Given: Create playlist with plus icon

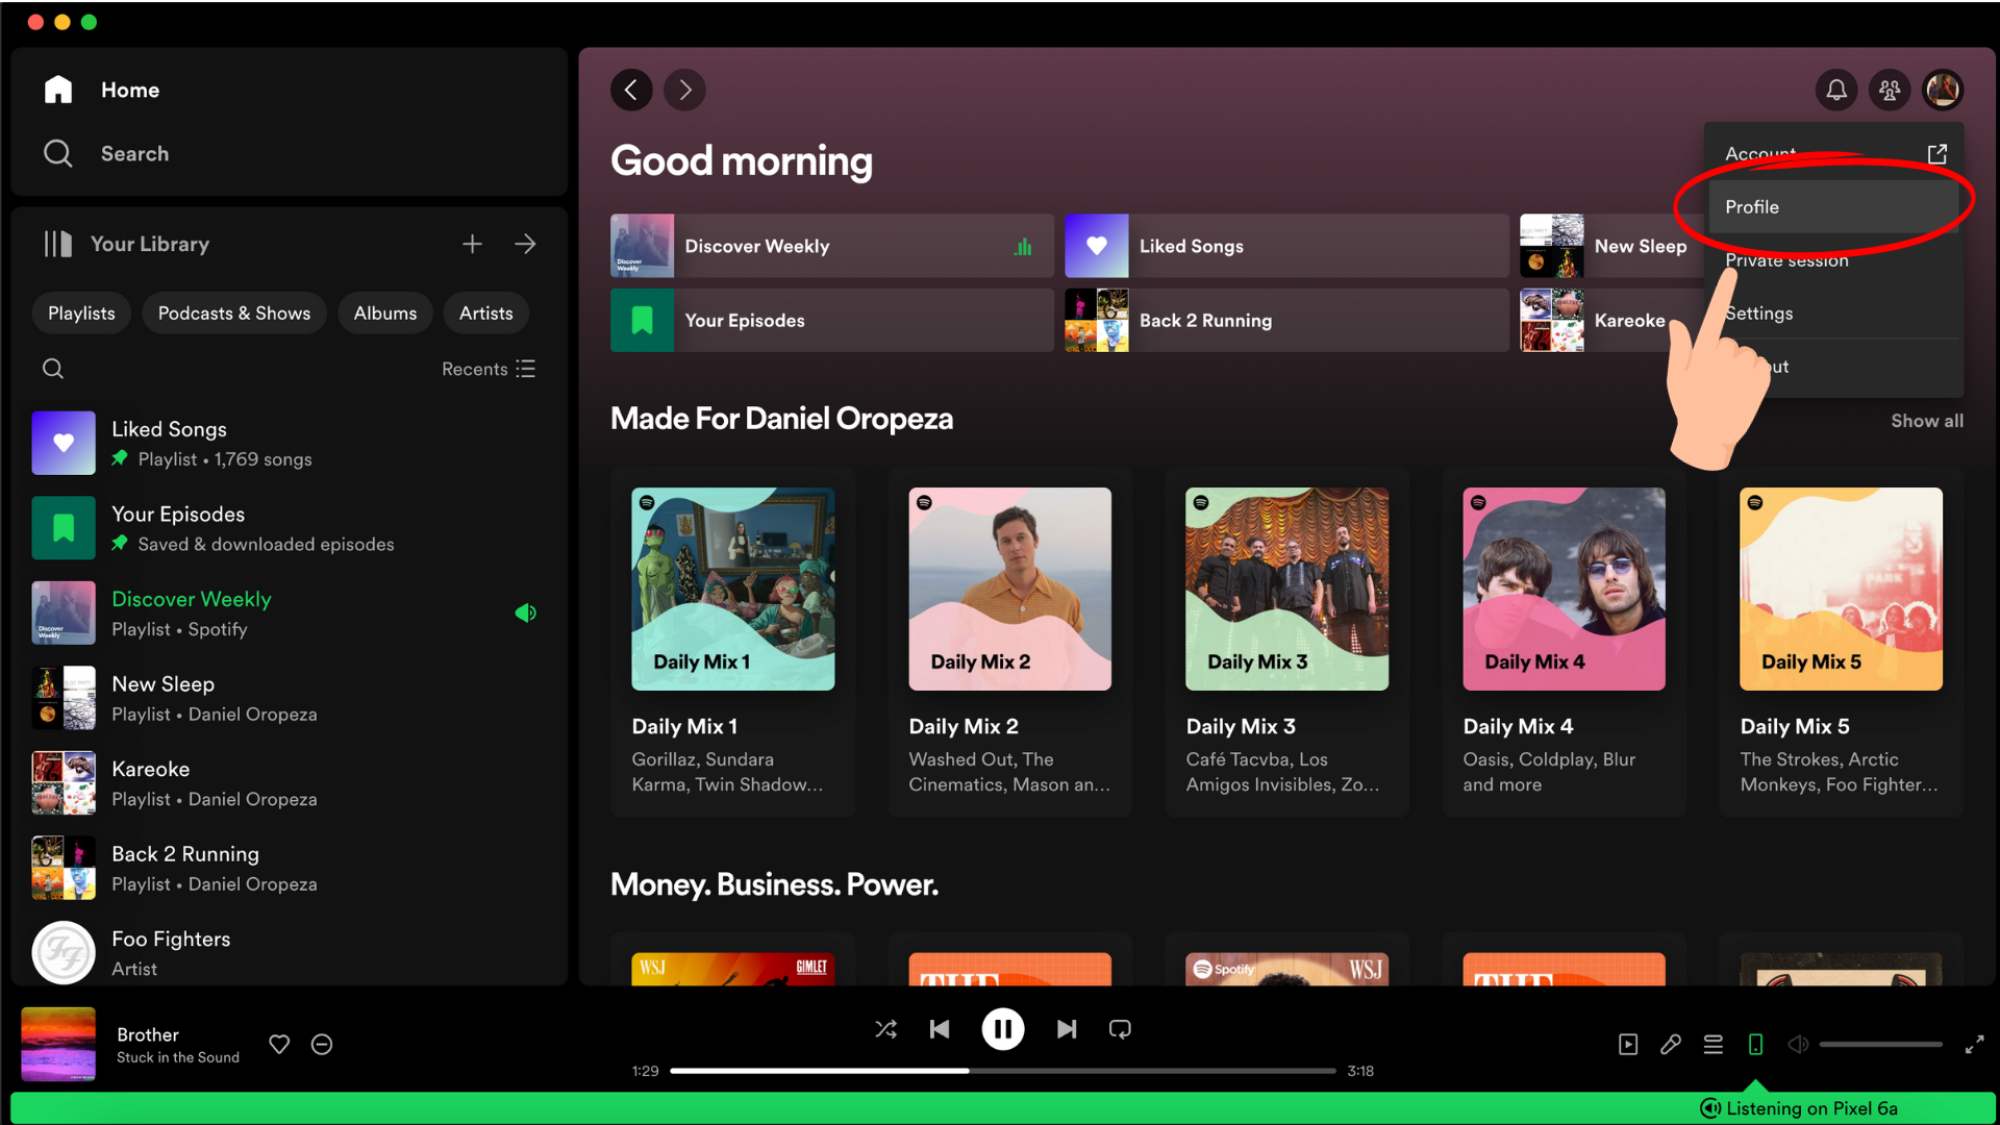Looking at the screenshot, I should [x=472, y=244].
